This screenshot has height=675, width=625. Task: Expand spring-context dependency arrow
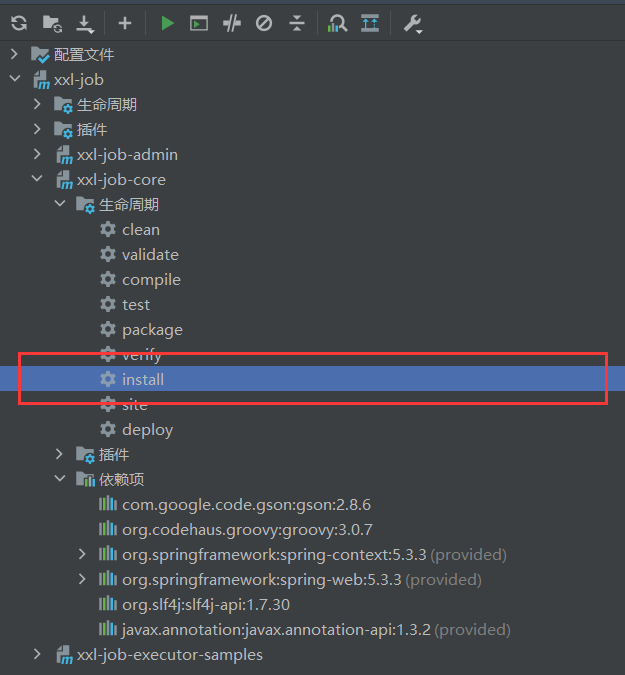click(x=82, y=554)
